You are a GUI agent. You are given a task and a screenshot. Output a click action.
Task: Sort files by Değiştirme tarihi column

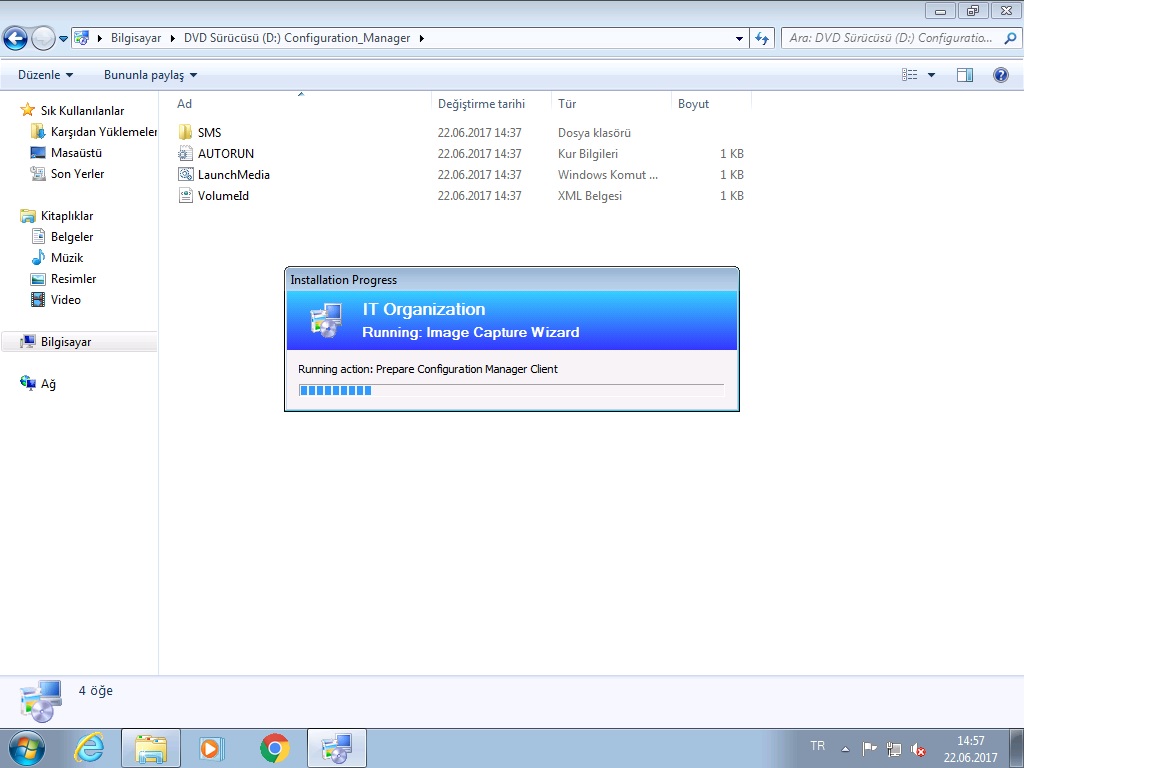[x=481, y=104]
